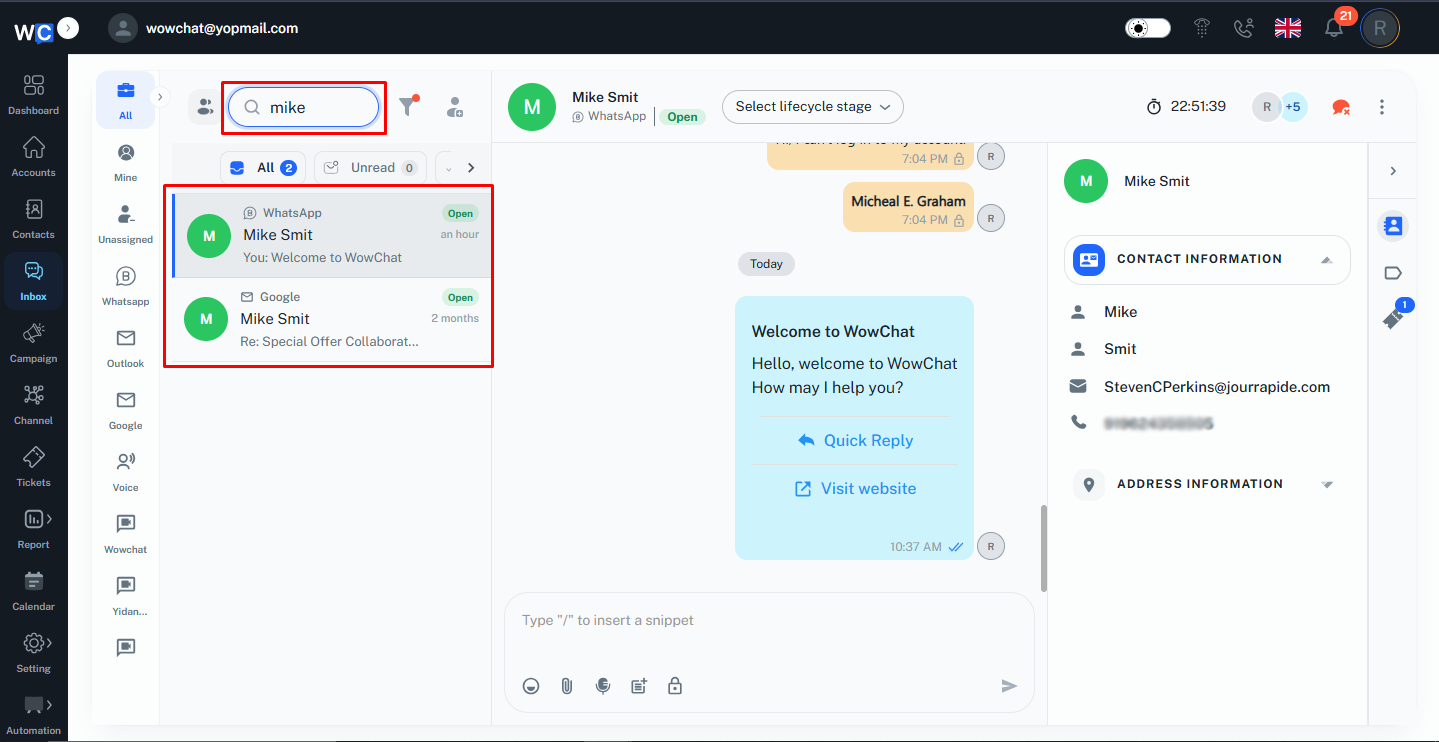
Task: Open the emoji picker in composer
Action: point(531,686)
